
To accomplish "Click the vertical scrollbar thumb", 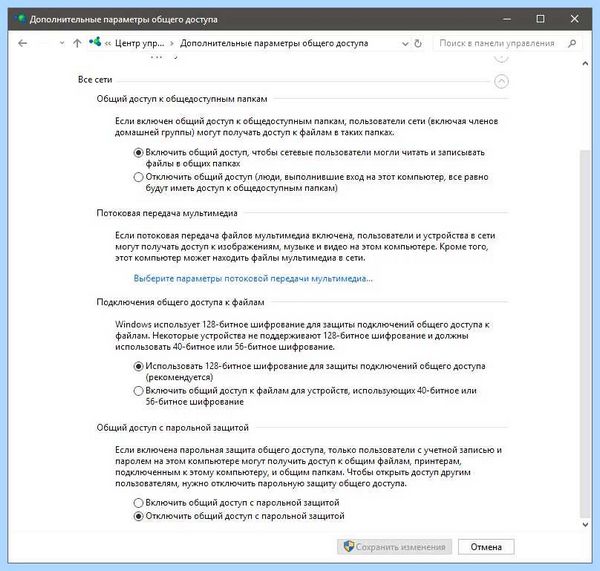I will pos(585,333).
